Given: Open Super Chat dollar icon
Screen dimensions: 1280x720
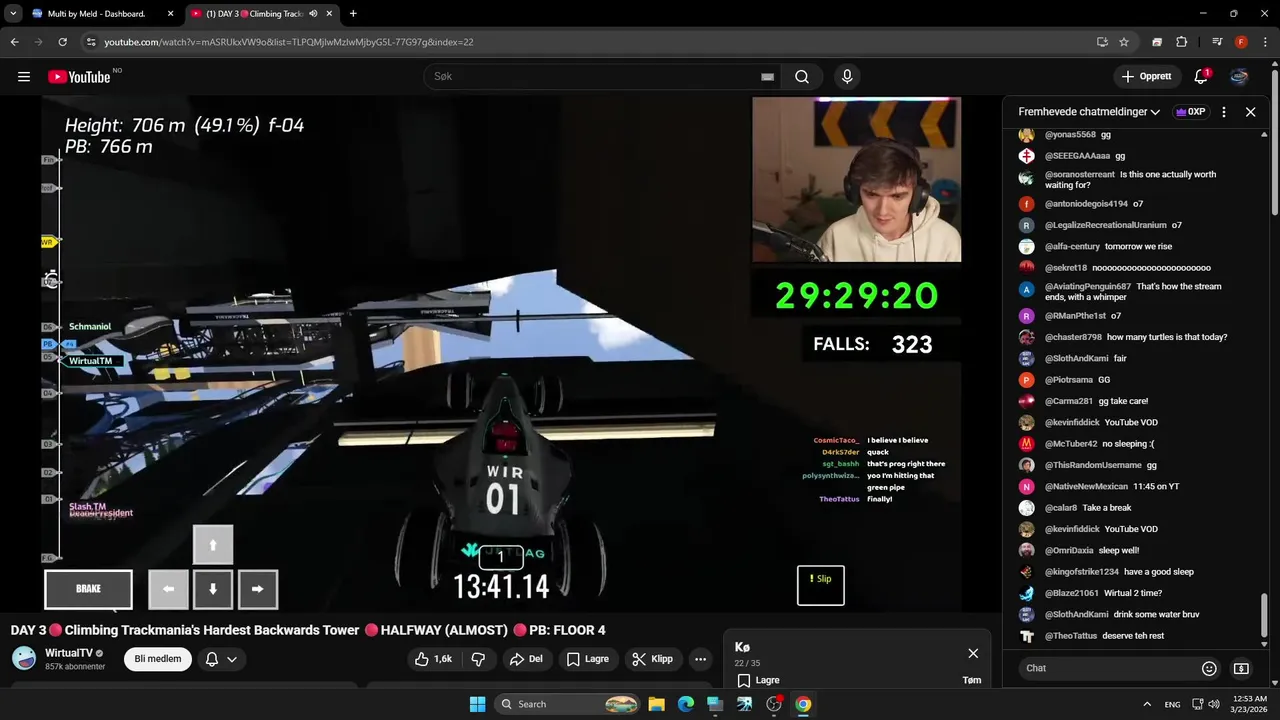Looking at the screenshot, I should [1241, 668].
